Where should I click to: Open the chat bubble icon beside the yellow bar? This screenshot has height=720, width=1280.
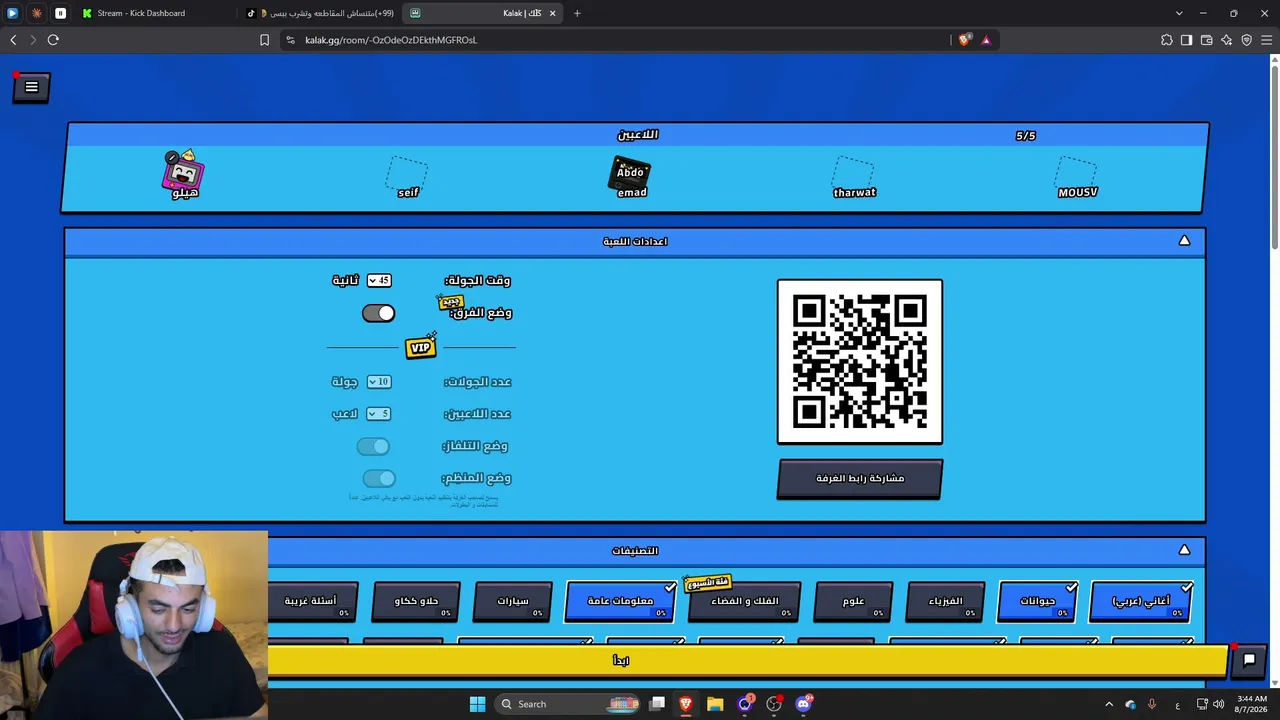(x=1249, y=660)
